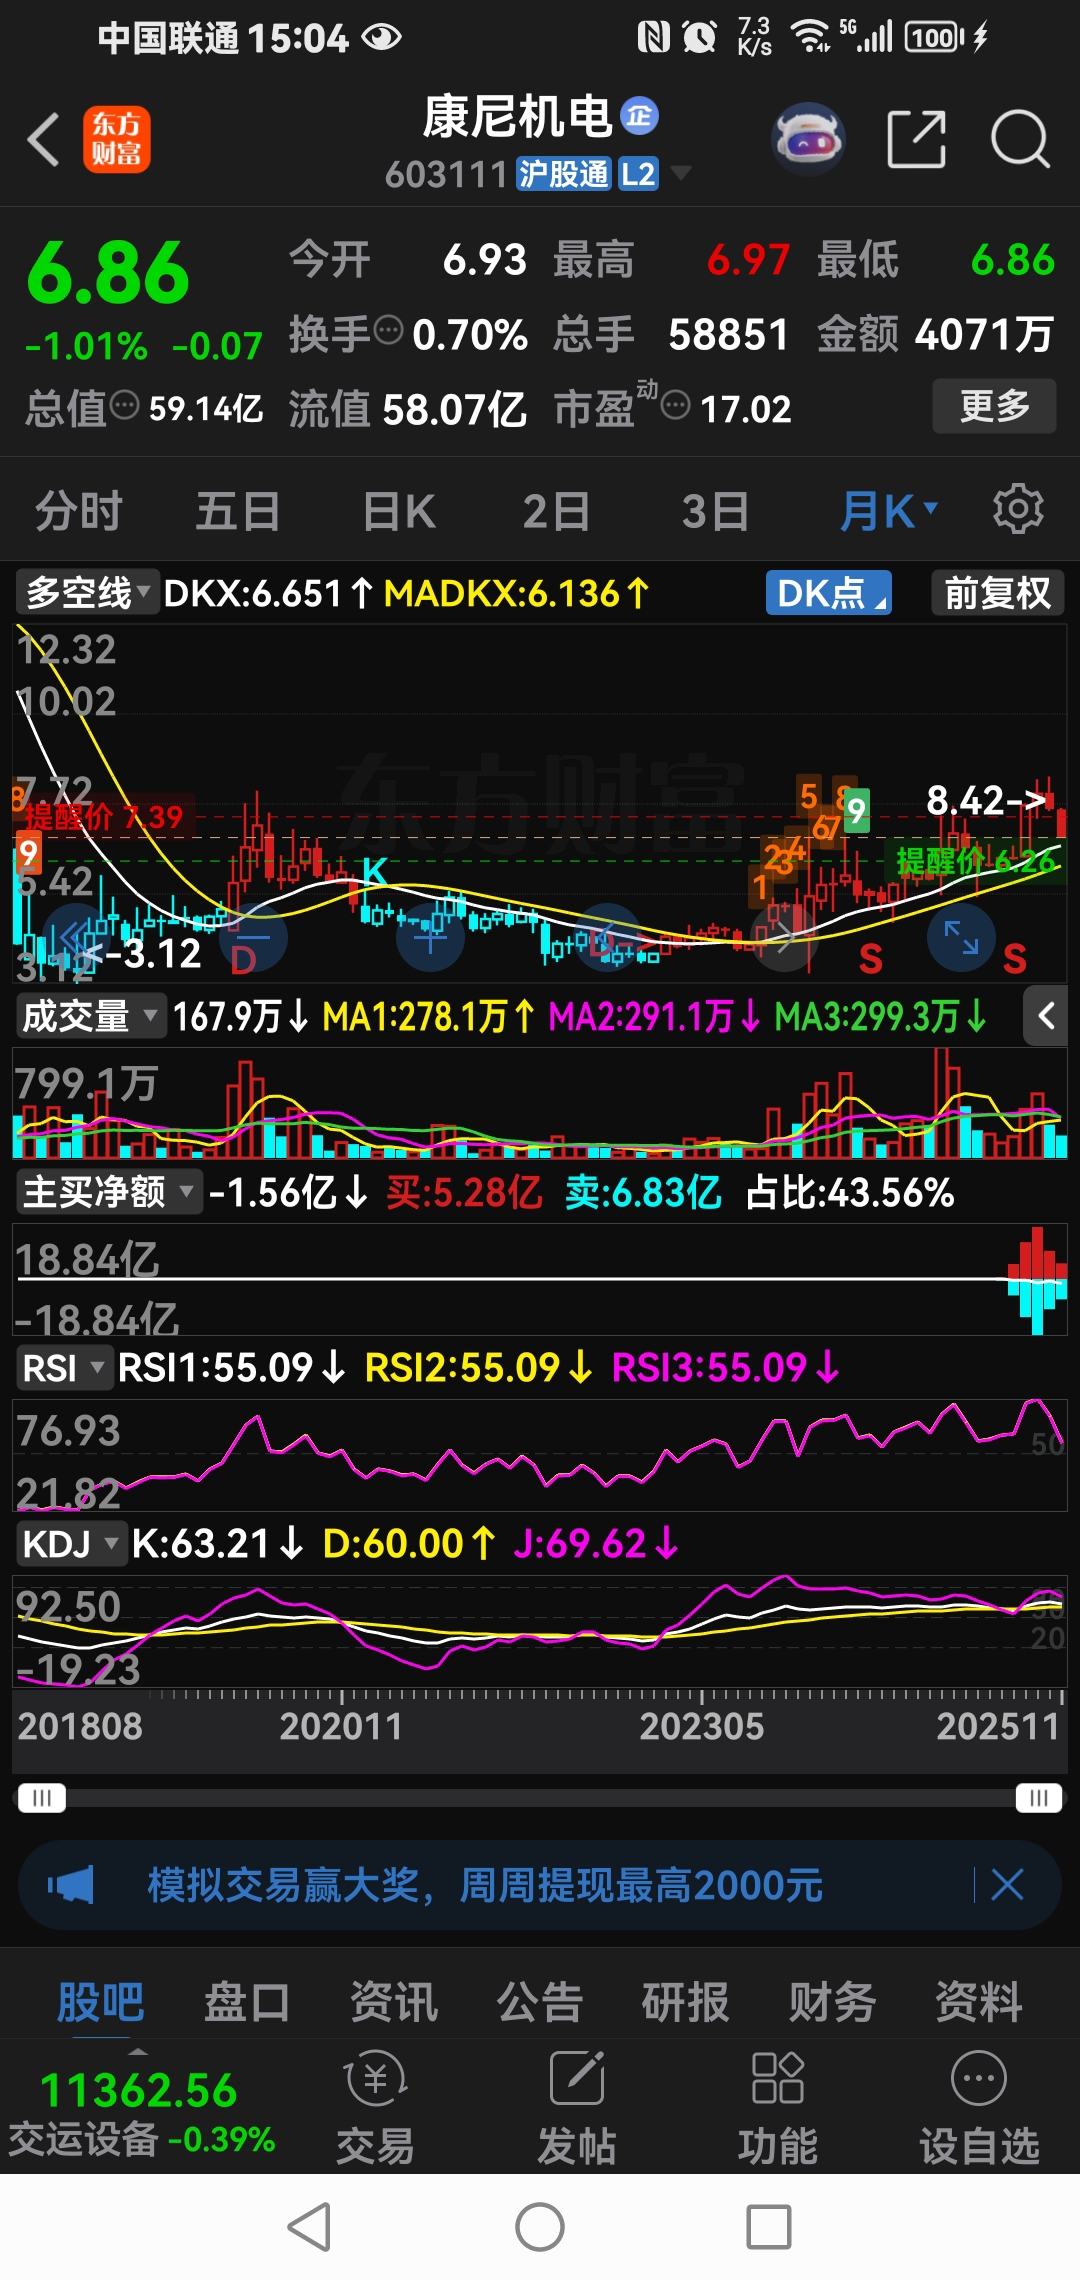
Task: Tap the megaphone promotion icon
Action: pos(70,1885)
